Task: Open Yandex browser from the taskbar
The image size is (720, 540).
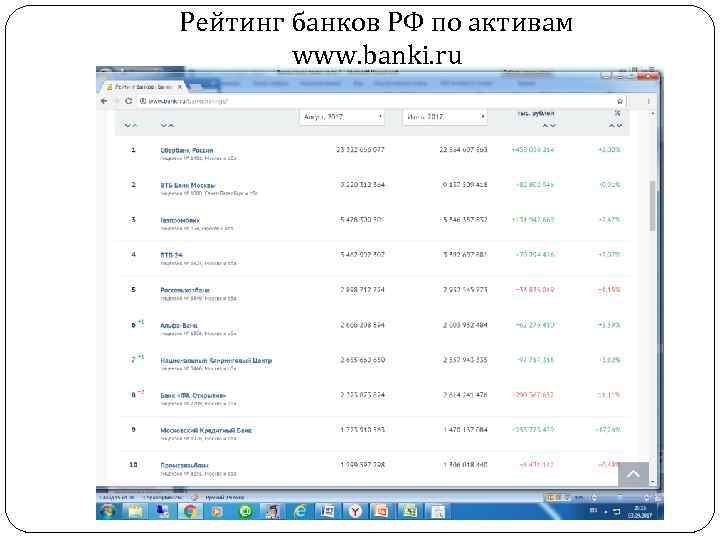Action: click(x=354, y=511)
